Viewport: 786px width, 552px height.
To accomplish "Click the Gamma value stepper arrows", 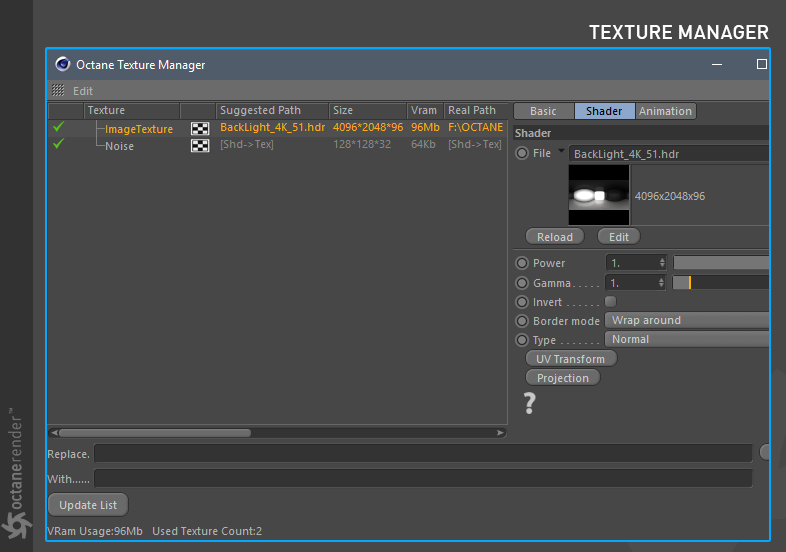I will [661, 283].
